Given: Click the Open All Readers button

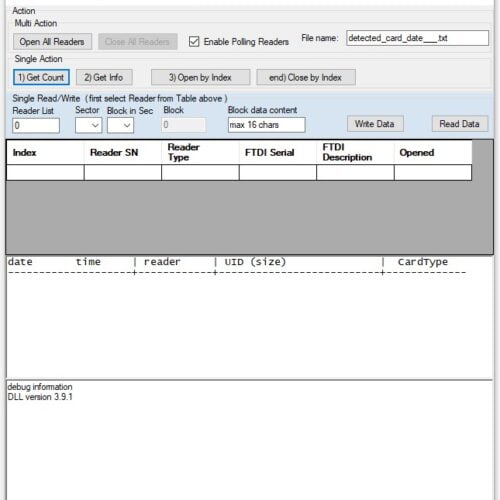Looking at the screenshot, I should pos(52,42).
